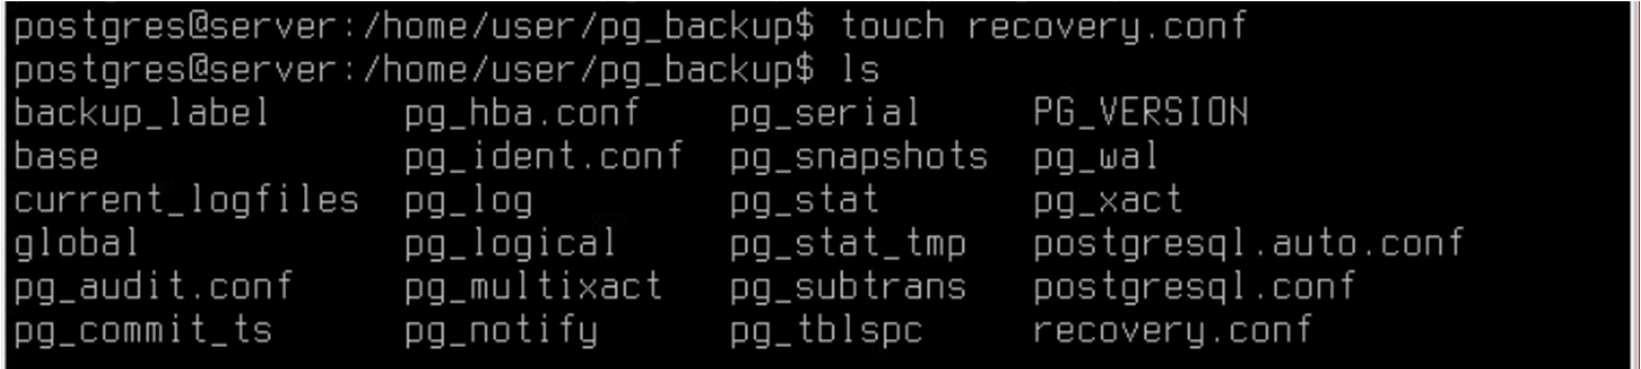Click the backup_label file name
1641x369 pixels.
(x=142, y=113)
